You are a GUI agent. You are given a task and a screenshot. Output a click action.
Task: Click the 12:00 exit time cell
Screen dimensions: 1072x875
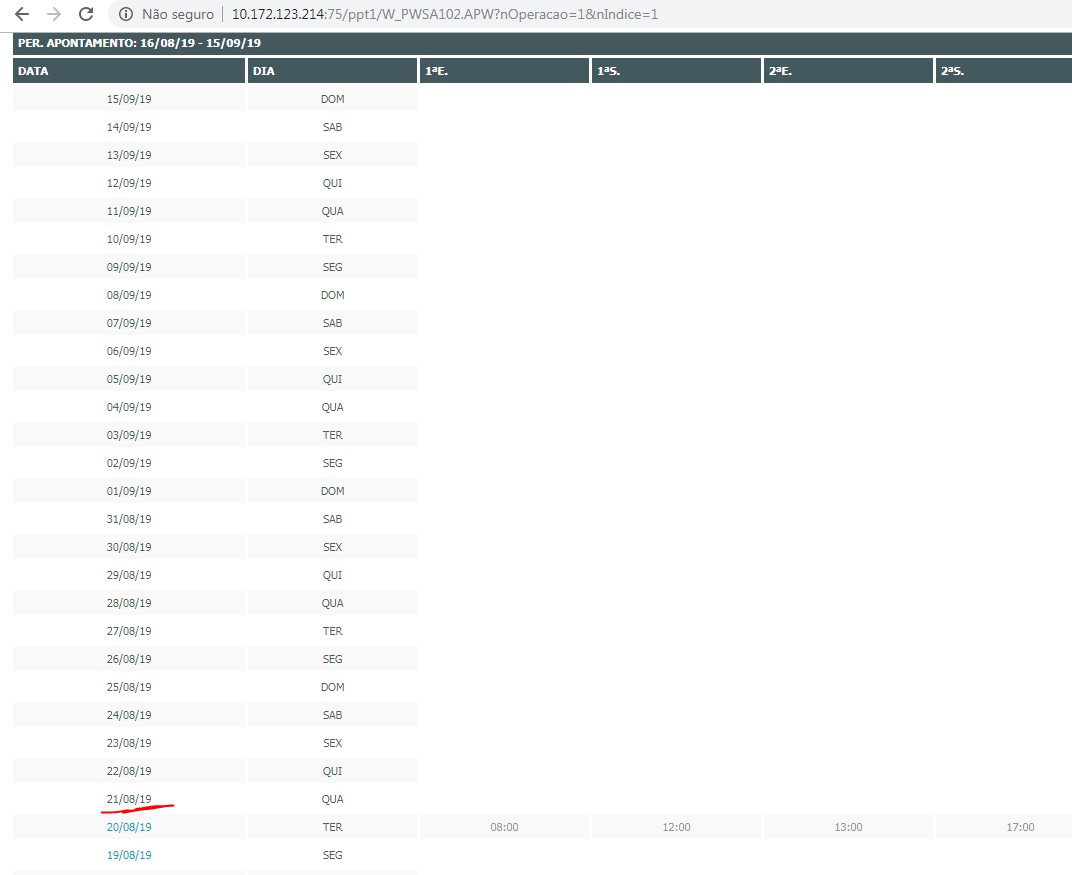pos(676,827)
